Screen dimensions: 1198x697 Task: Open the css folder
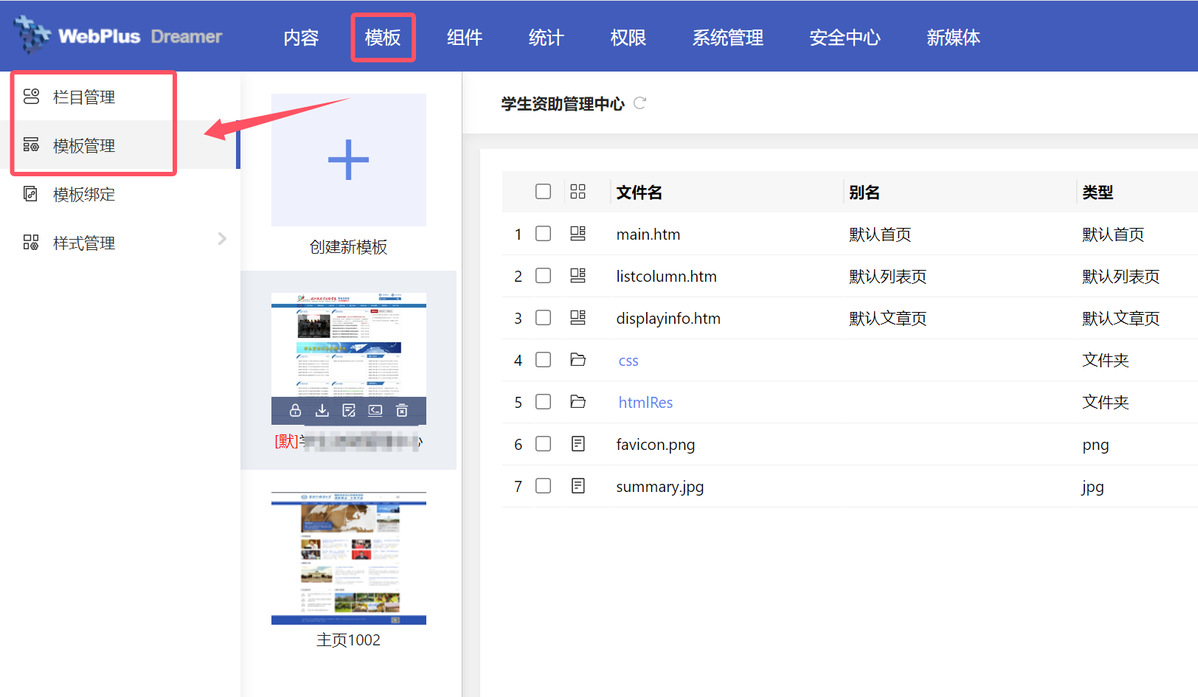628,361
